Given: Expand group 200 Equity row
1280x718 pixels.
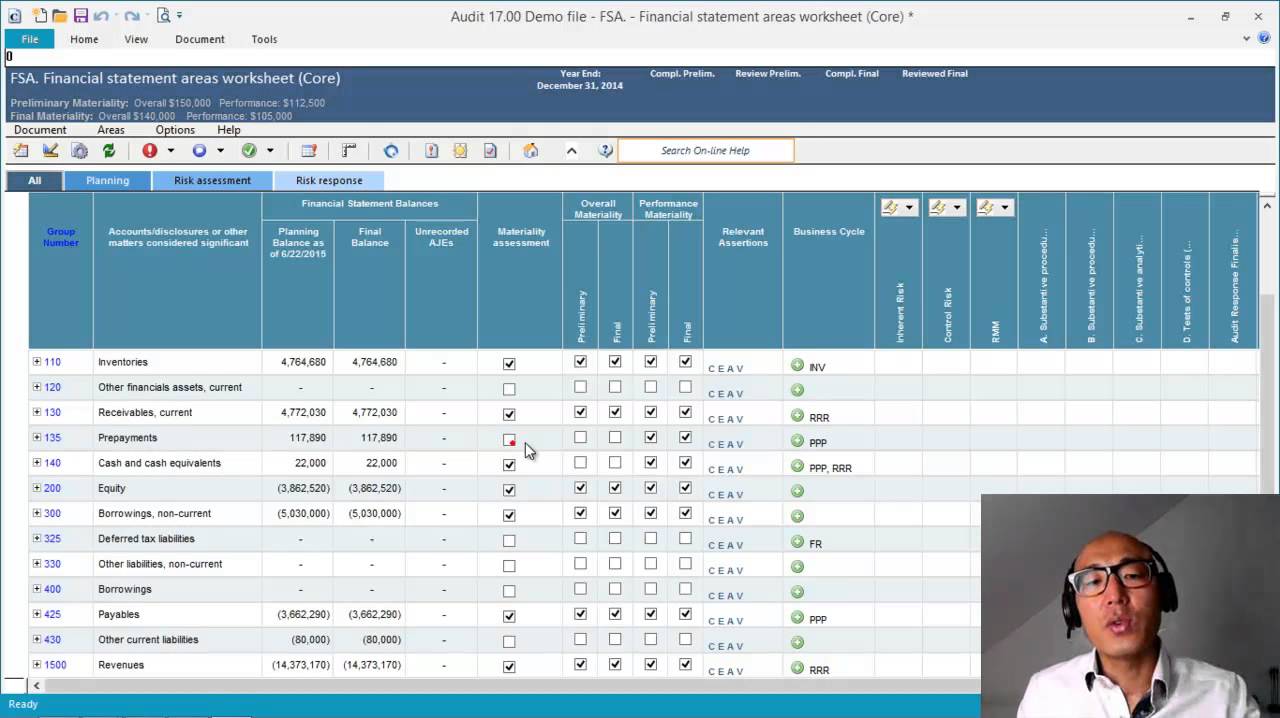Looking at the screenshot, I should [x=37, y=488].
